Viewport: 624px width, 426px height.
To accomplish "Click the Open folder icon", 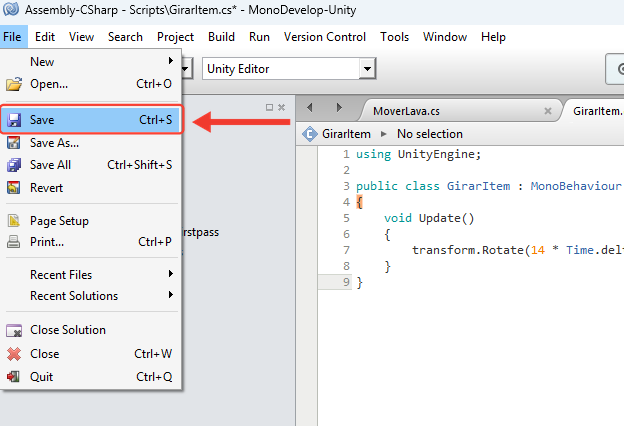I will tap(14, 84).
